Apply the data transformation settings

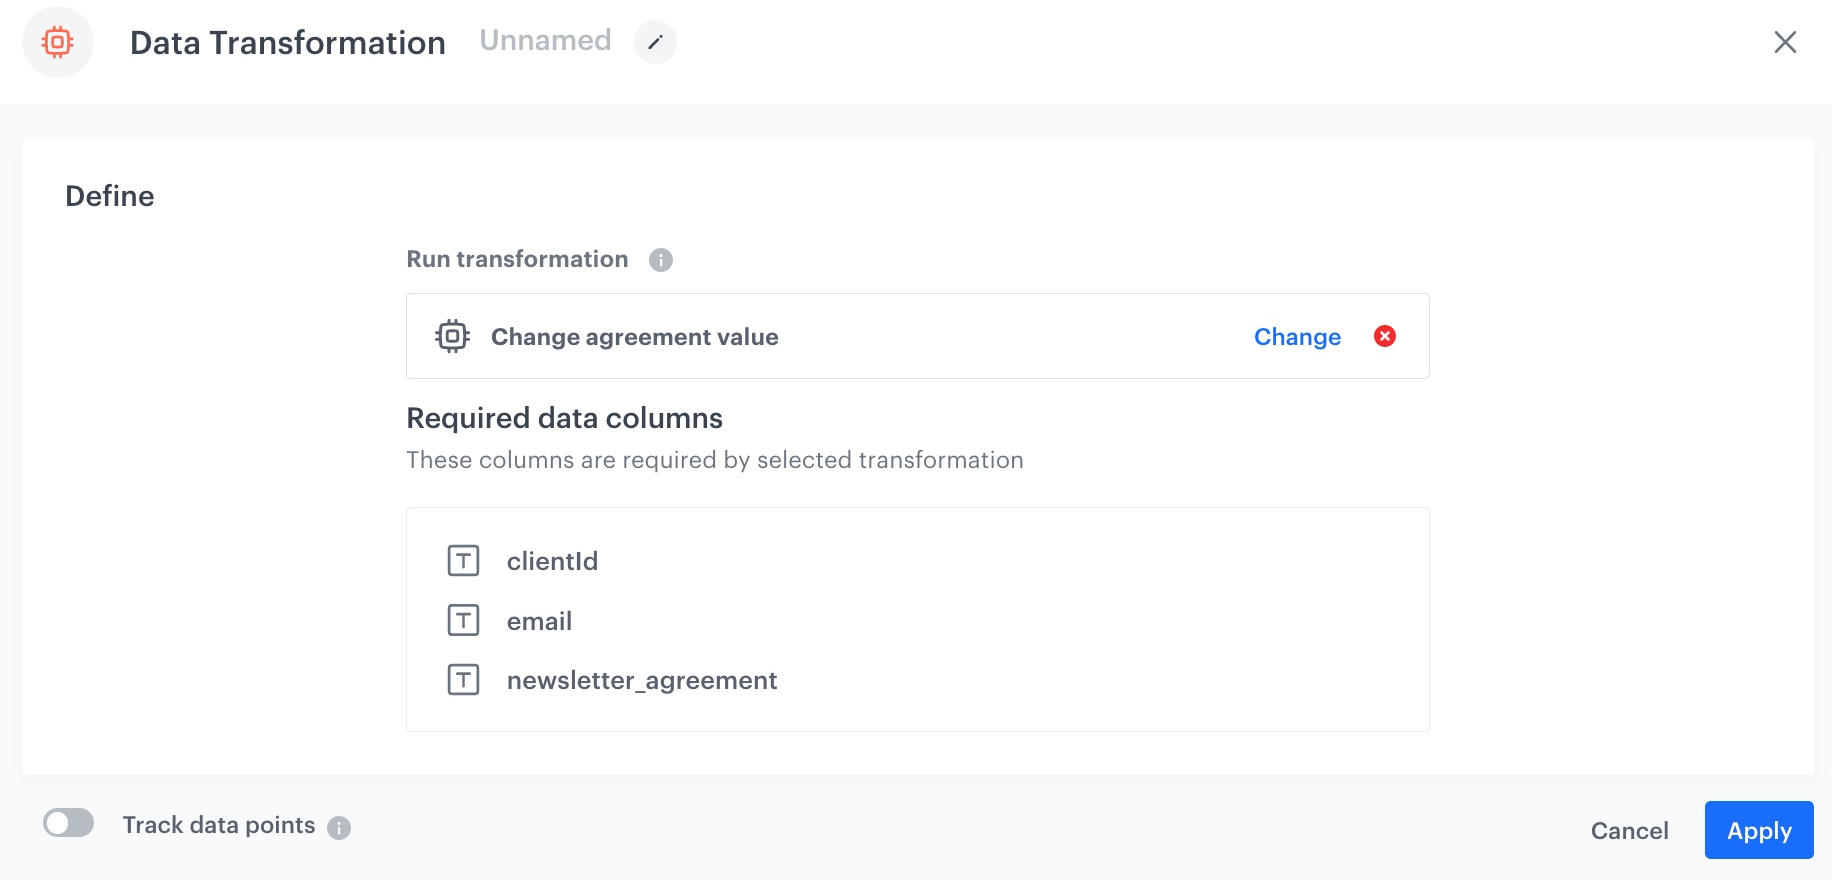click(1759, 830)
